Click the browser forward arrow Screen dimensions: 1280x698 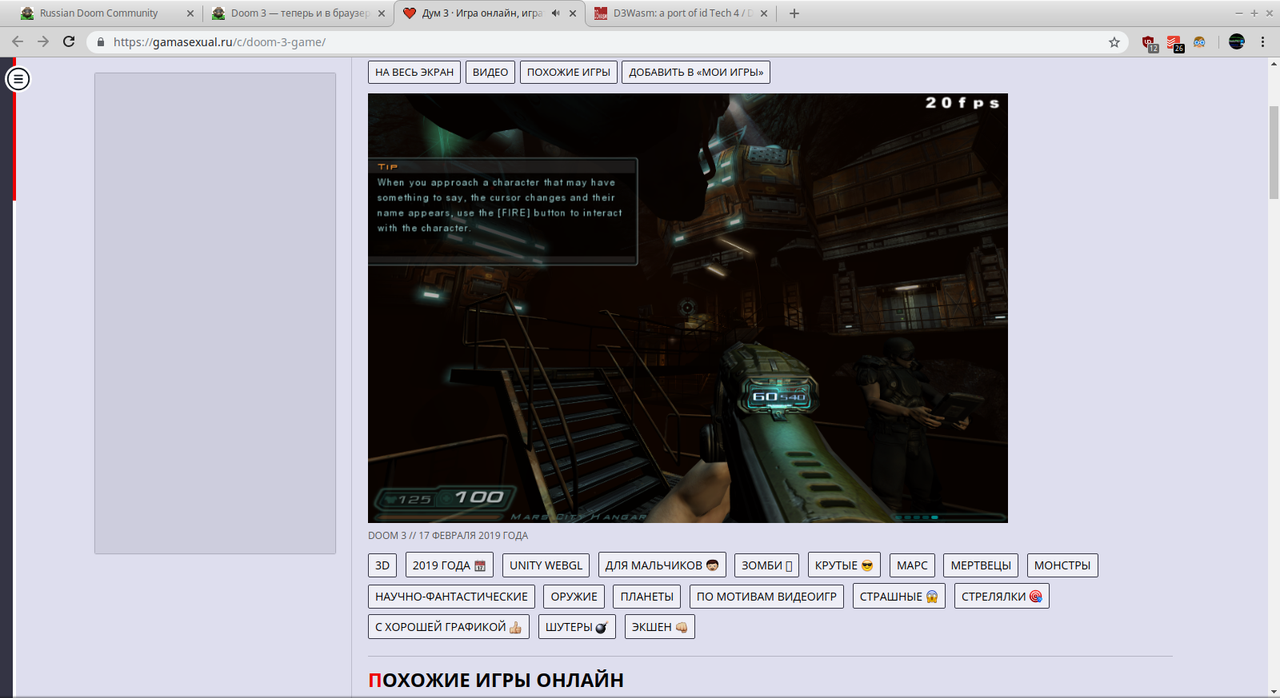point(43,42)
